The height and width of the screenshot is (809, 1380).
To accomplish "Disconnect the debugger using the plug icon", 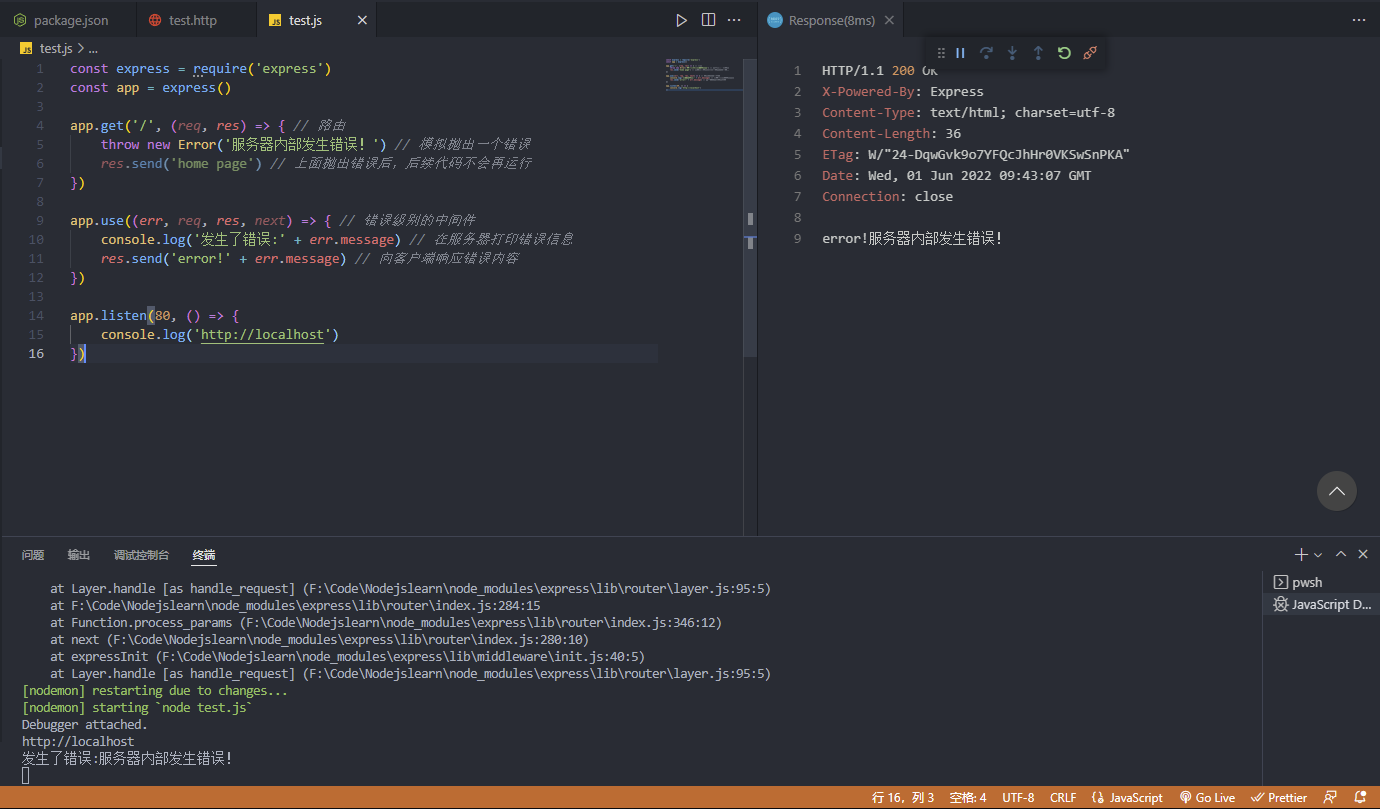I will (x=1090, y=53).
